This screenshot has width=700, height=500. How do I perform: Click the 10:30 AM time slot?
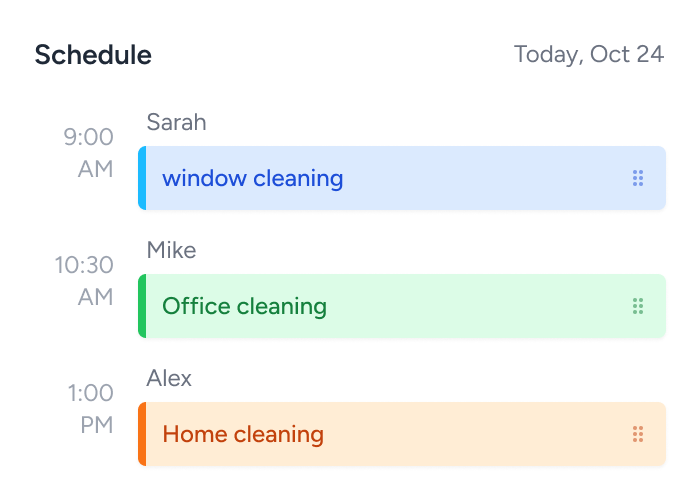click(84, 281)
